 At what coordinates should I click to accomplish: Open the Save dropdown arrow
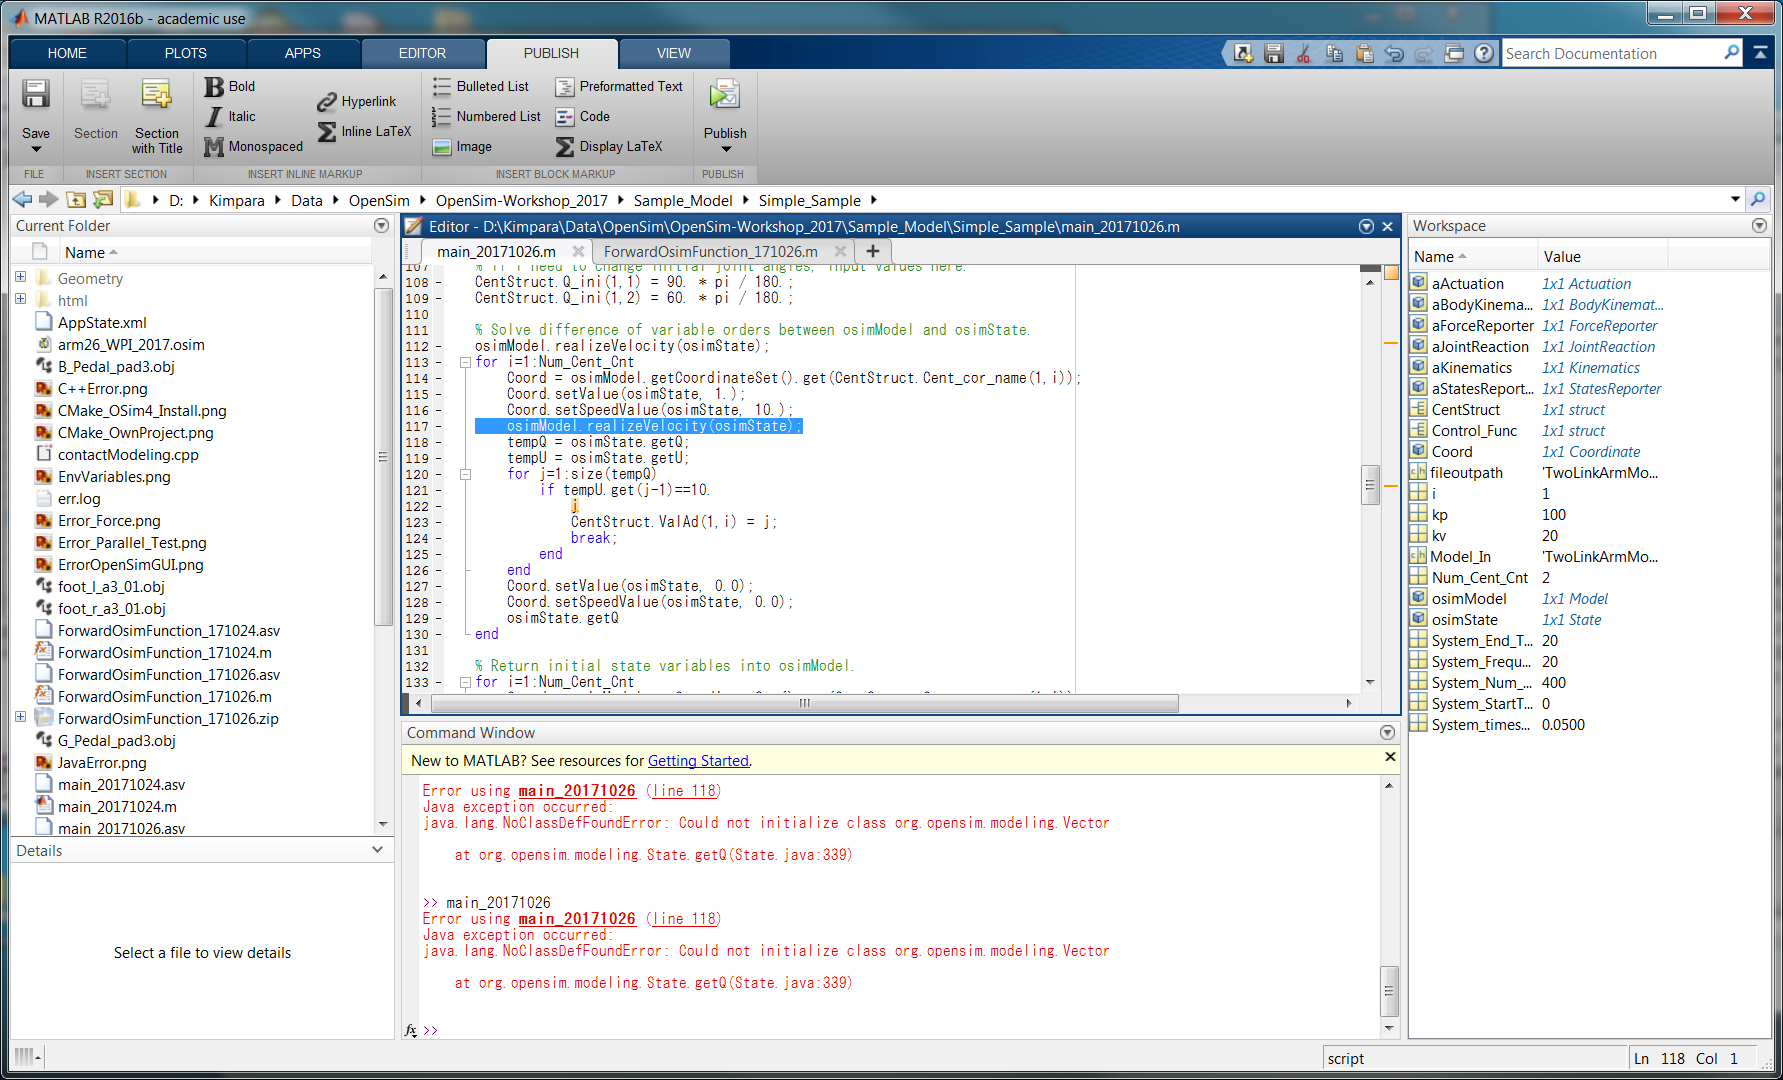[x=36, y=149]
